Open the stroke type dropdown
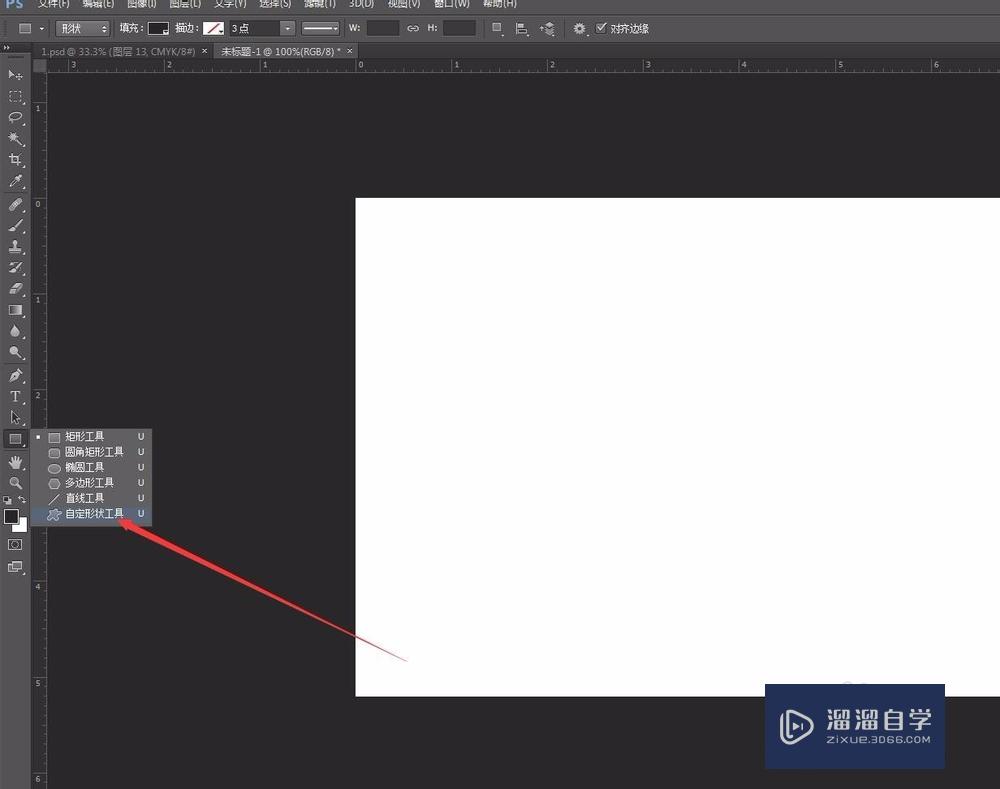Viewport: 1000px width, 789px height. pos(320,28)
